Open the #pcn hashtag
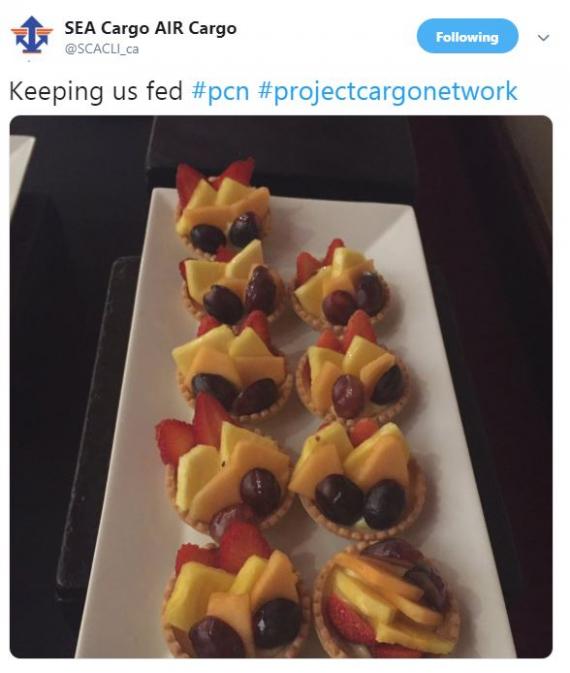 (x=220, y=91)
